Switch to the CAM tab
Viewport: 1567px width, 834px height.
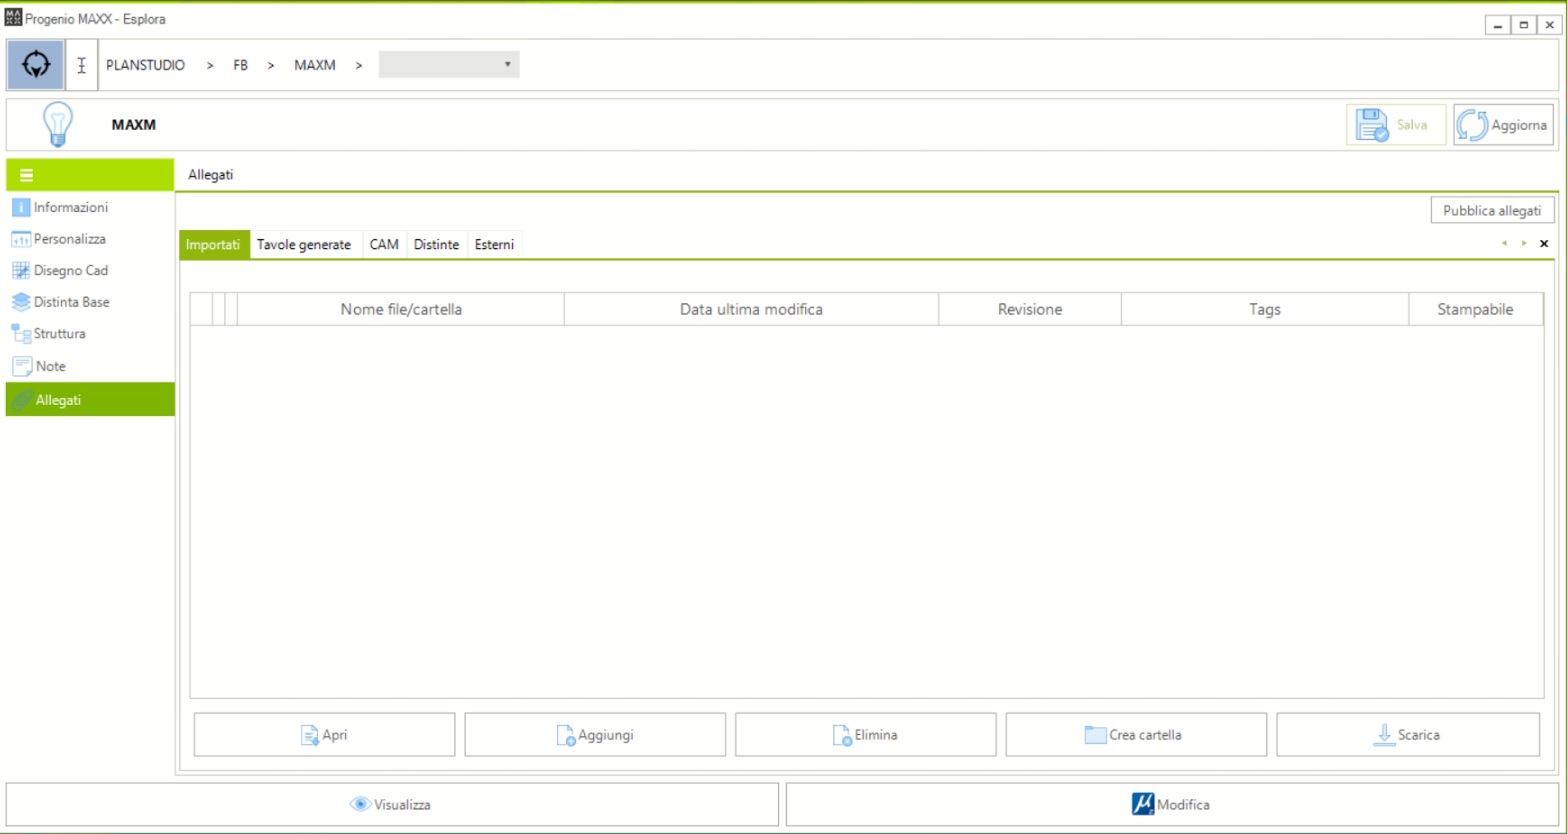(384, 244)
